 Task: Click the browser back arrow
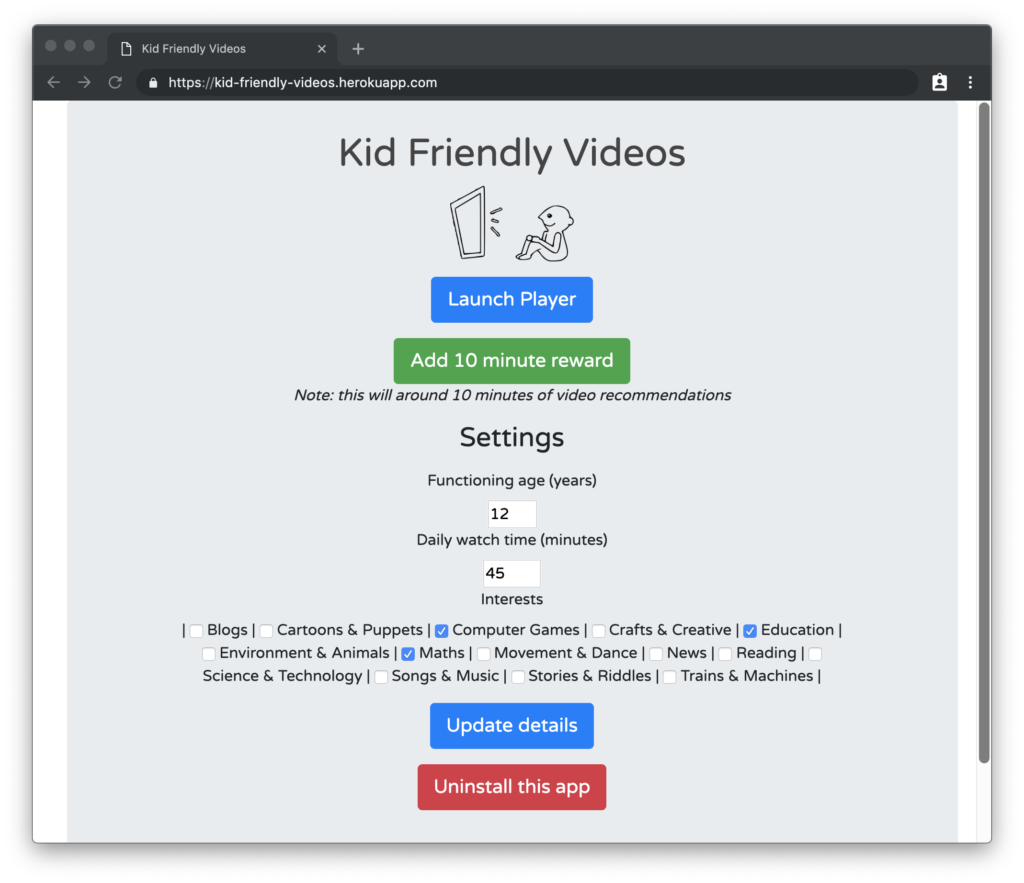click(54, 83)
